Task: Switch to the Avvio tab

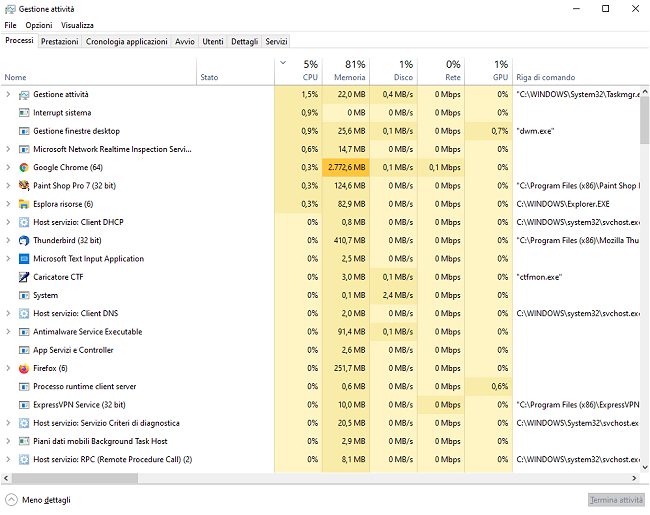Action: (x=185, y=41)
